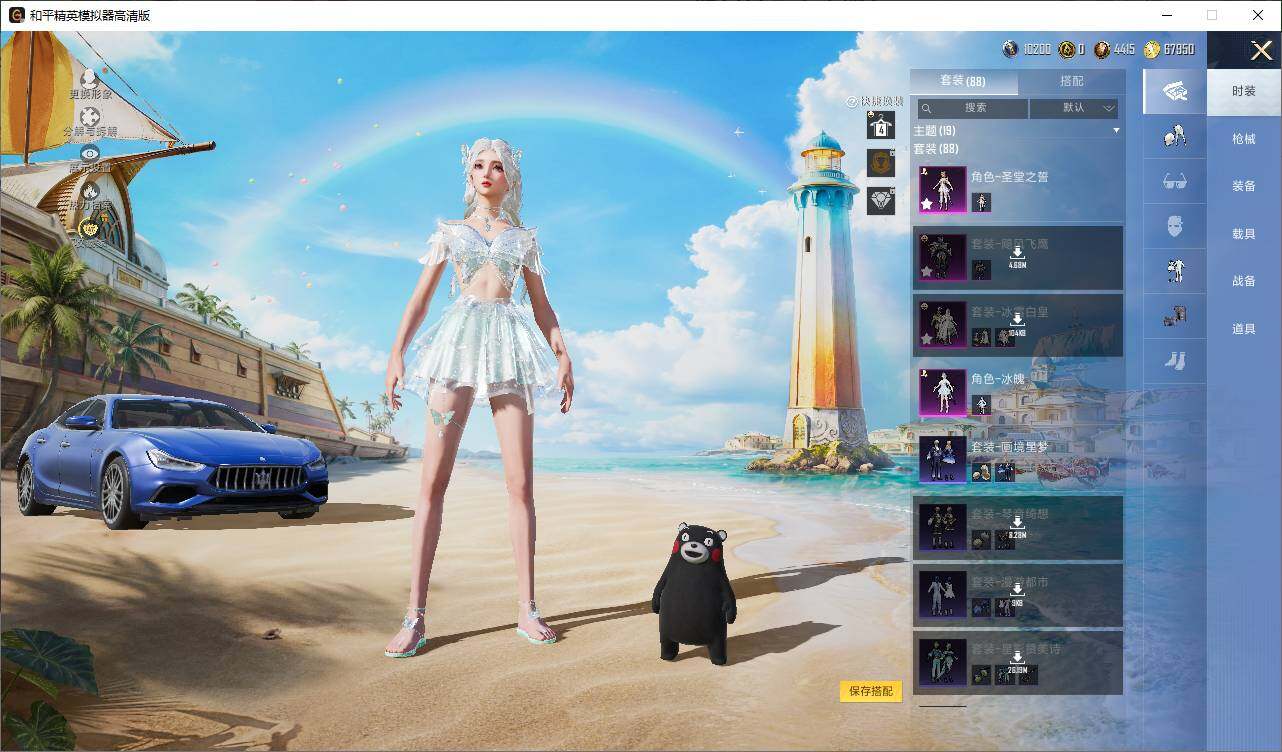The width and height of the screenshot is (1282, 752).
Task: Open the 分解与转赠 puzzle icon
Action: tap(90, 116)
